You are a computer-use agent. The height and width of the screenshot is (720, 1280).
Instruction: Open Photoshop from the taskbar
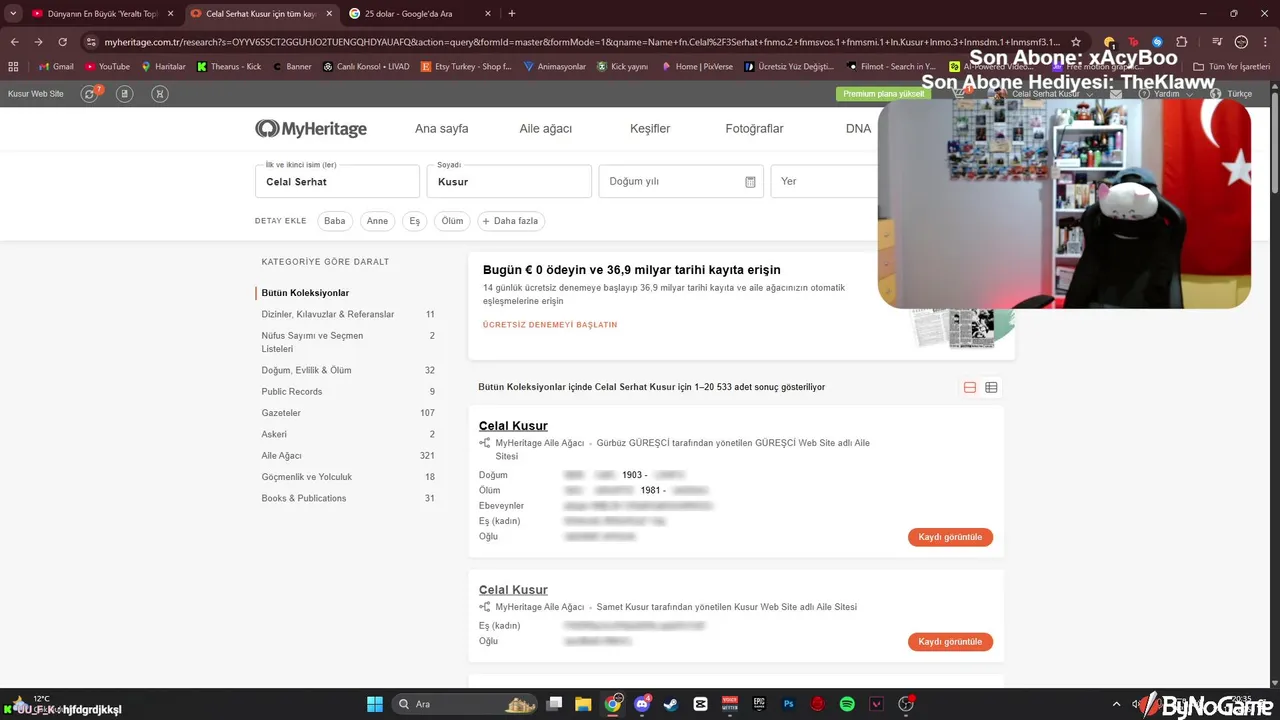point(788,704)
